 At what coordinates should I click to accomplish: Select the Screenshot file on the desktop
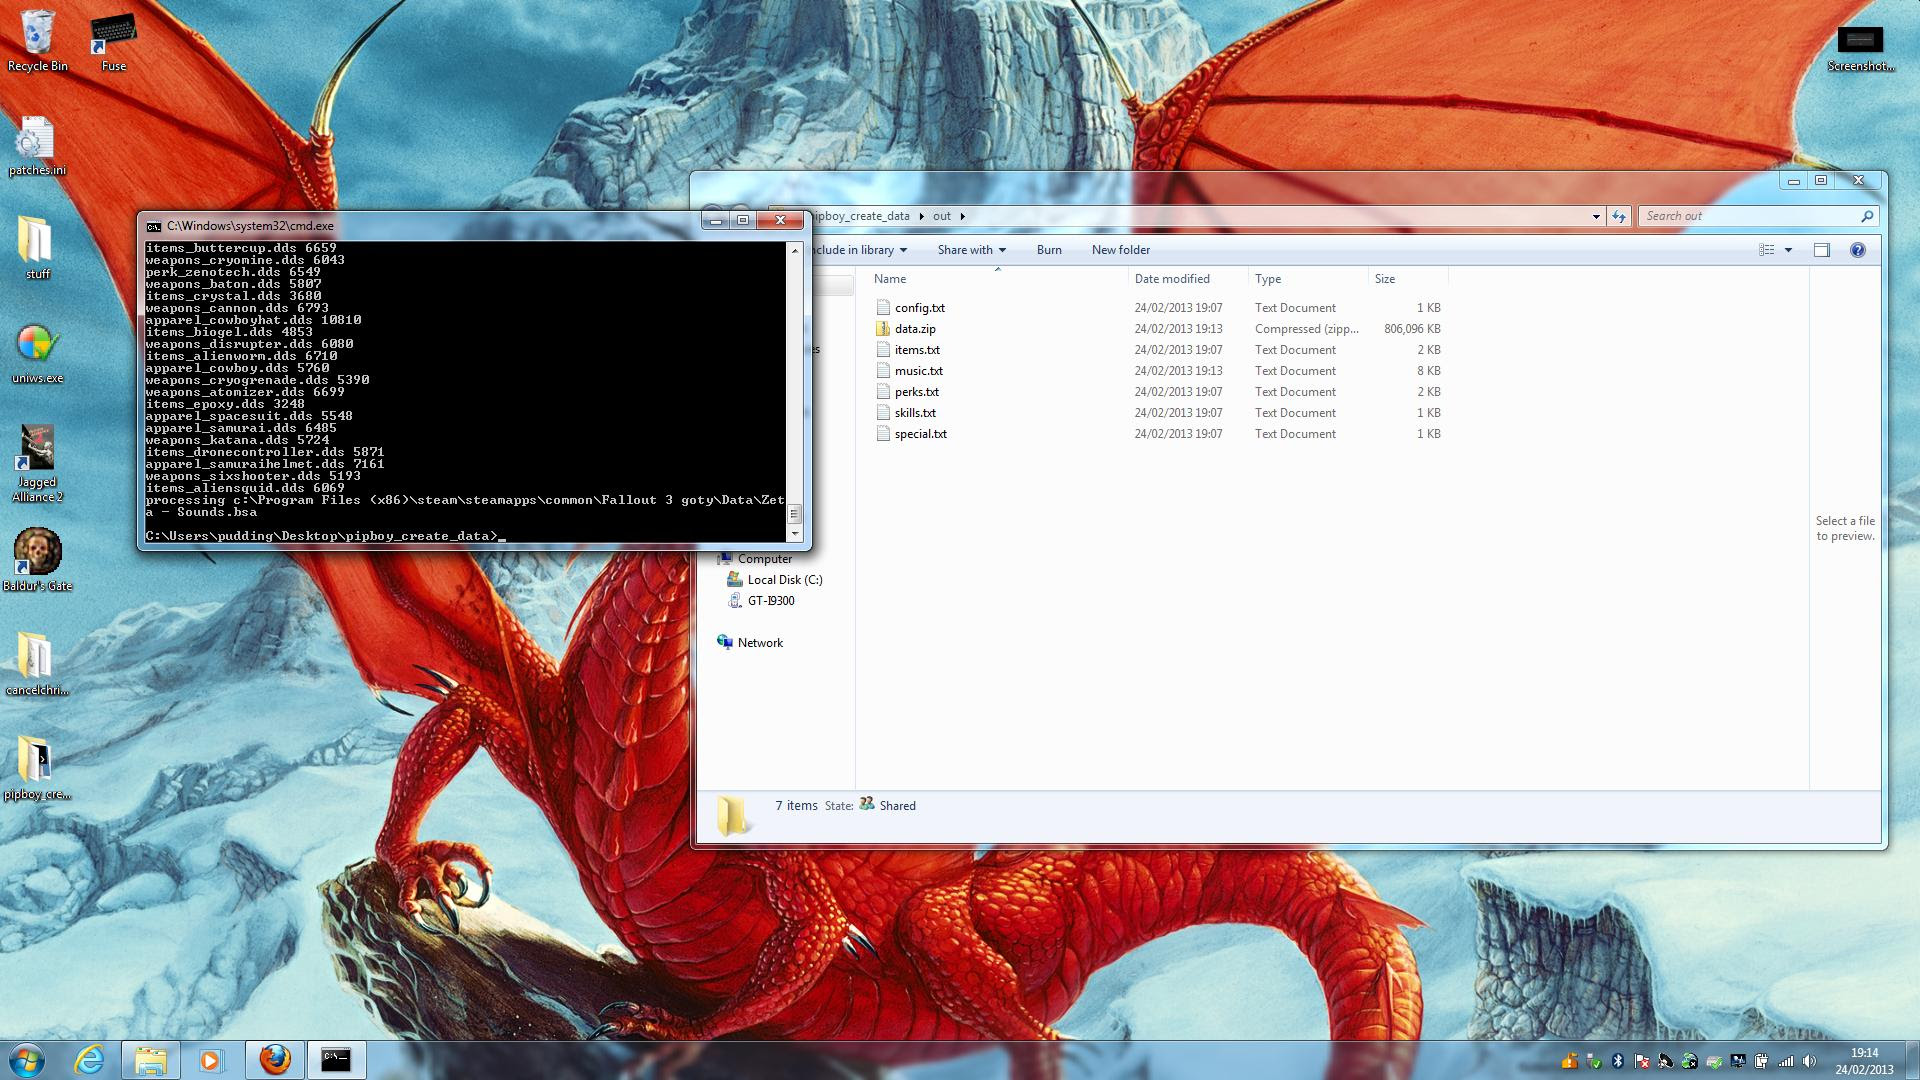[1860, 48]
